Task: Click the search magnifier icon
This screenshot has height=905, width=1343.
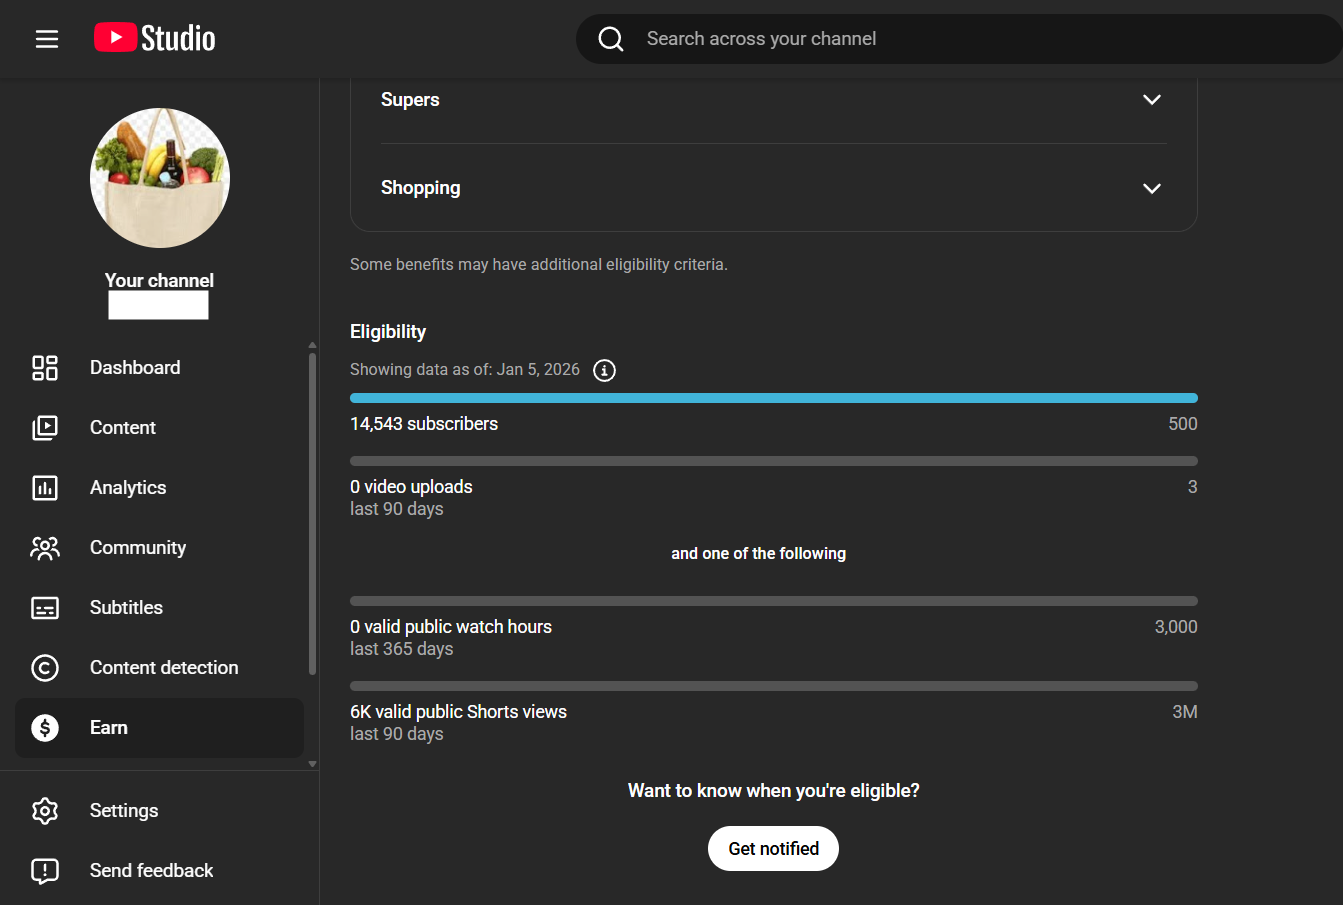Action: tap(611, 39)
